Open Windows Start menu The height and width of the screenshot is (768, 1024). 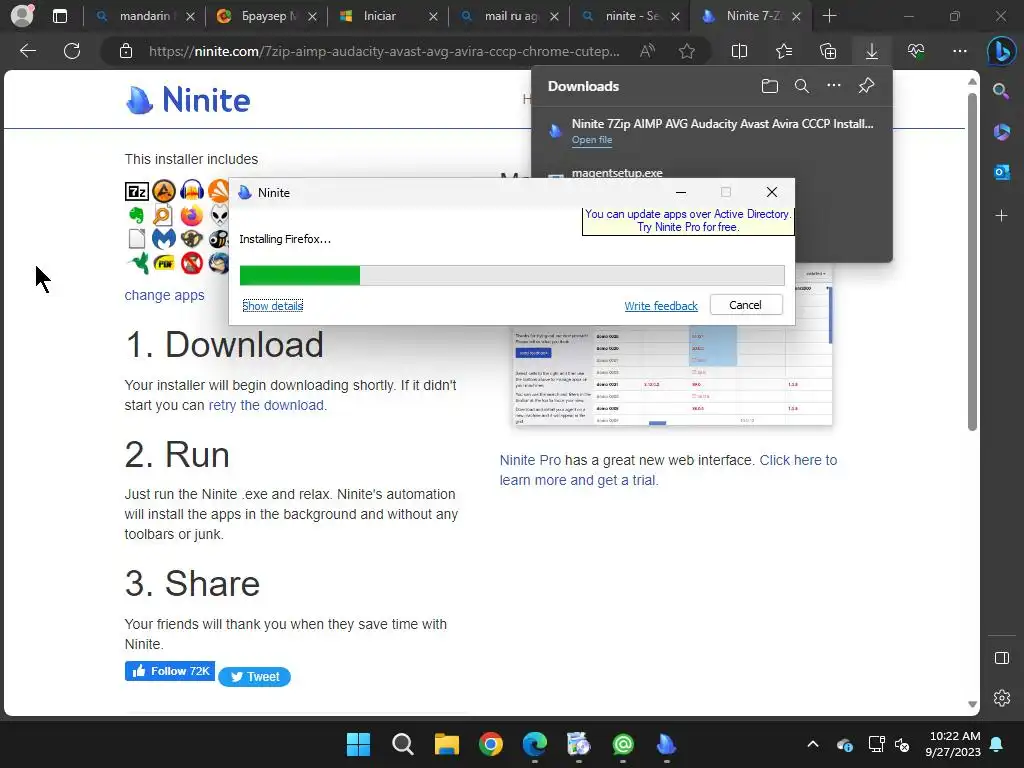tap(359, 744)
